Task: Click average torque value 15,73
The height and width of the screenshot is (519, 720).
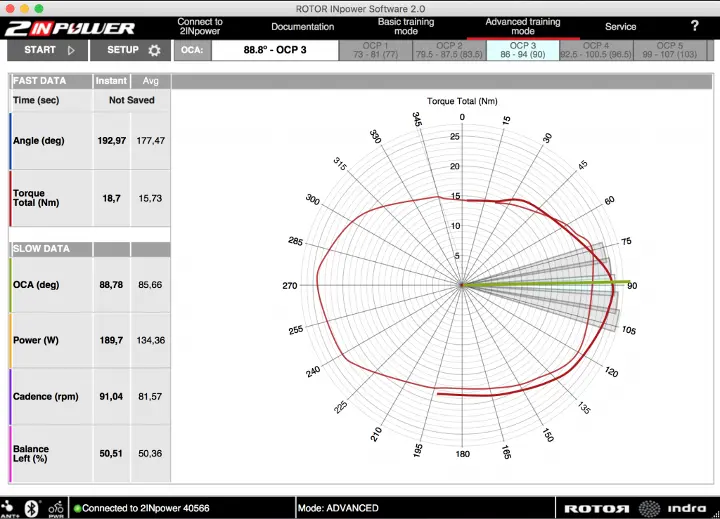Action: pyautogui.click(x=151, y=198)
